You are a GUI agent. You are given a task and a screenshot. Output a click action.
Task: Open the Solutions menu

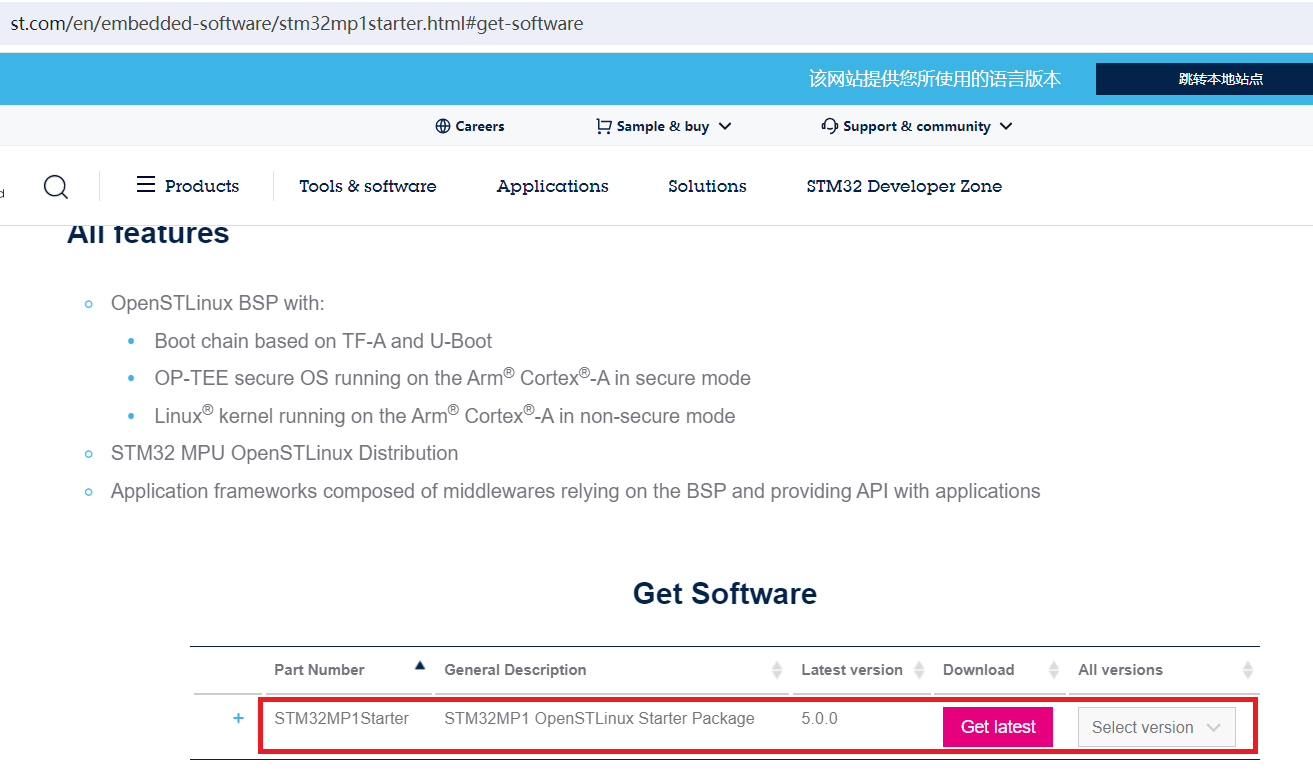pos(707,186)
